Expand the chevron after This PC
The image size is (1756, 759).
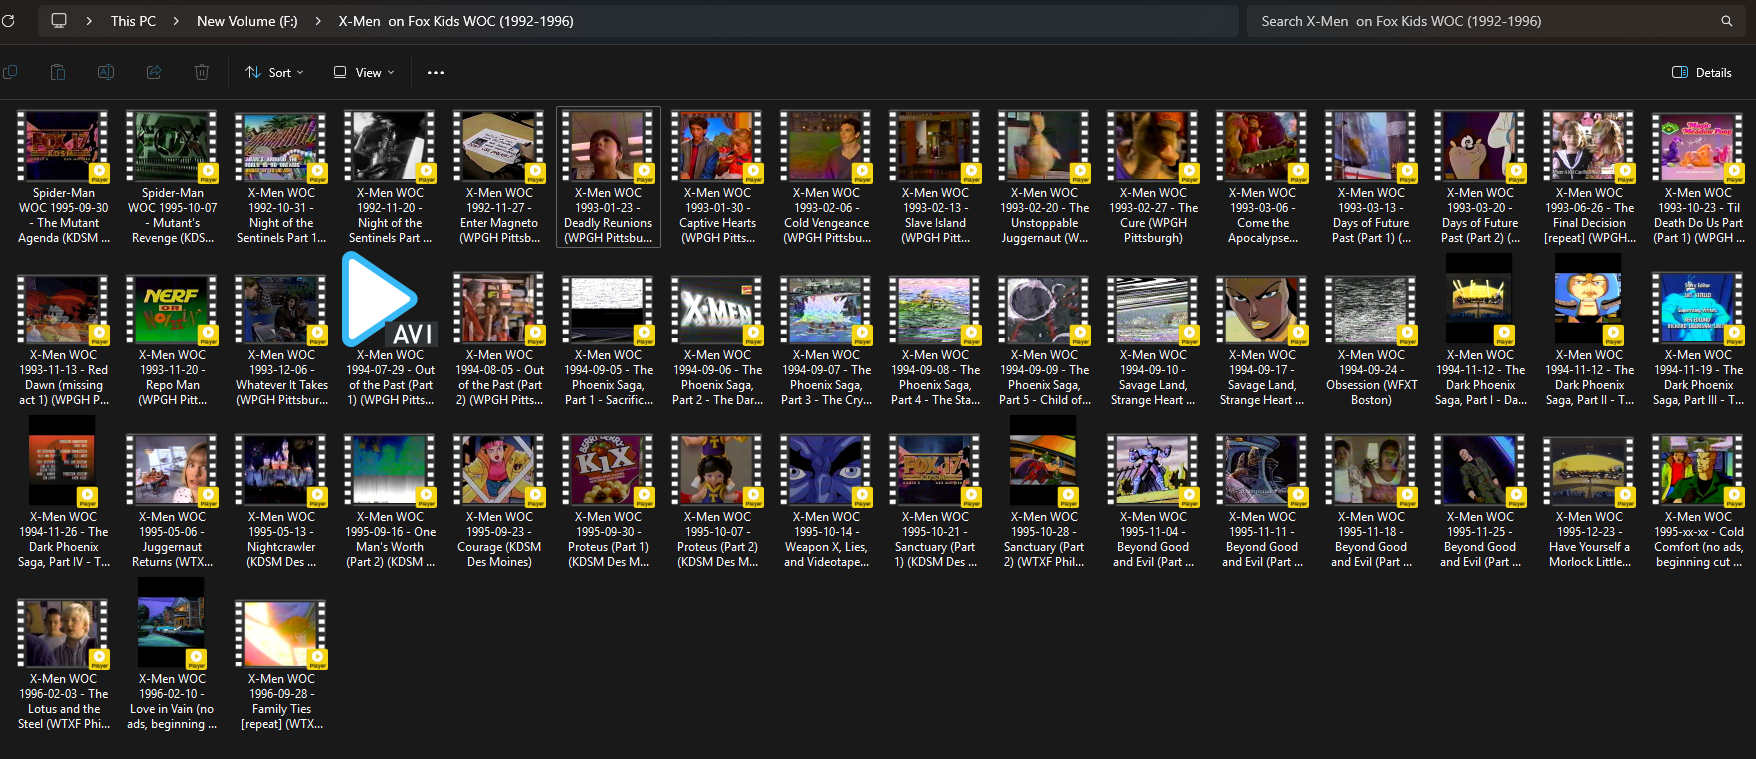pyautogui.click(x=176, y=21)
